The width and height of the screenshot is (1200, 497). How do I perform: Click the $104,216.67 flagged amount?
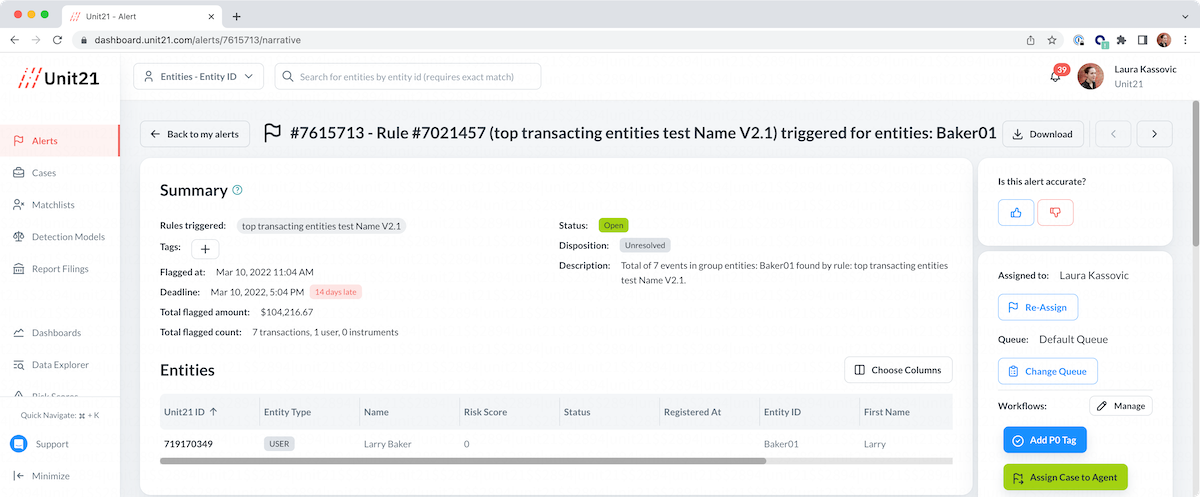(287, 312)
